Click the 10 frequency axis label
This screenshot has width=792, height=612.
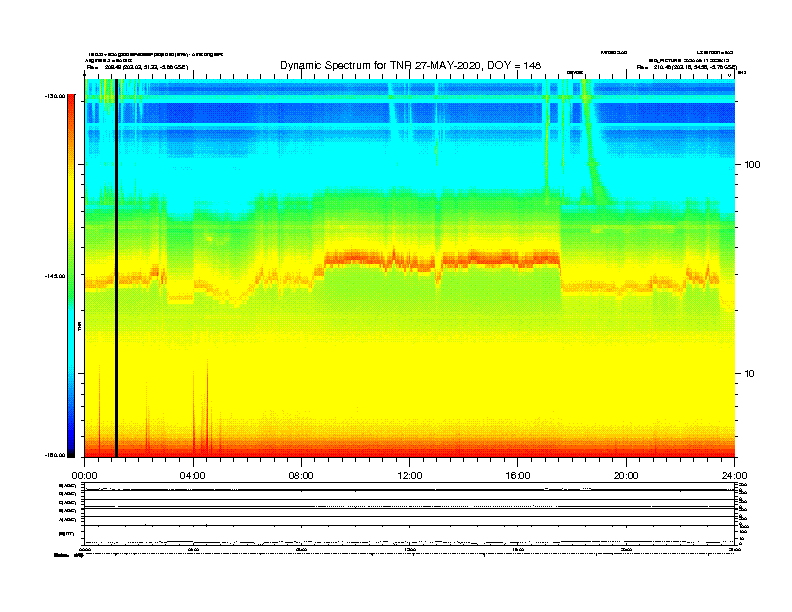point(749,374)
